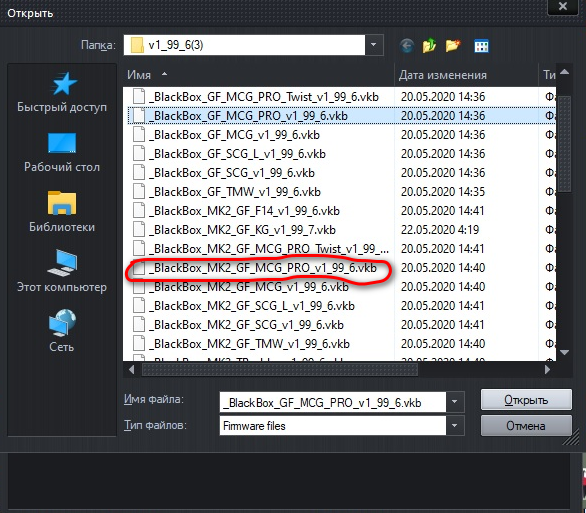Sort files by Имя column header
Screen dimensions: 586x513
tap(259, 75)
